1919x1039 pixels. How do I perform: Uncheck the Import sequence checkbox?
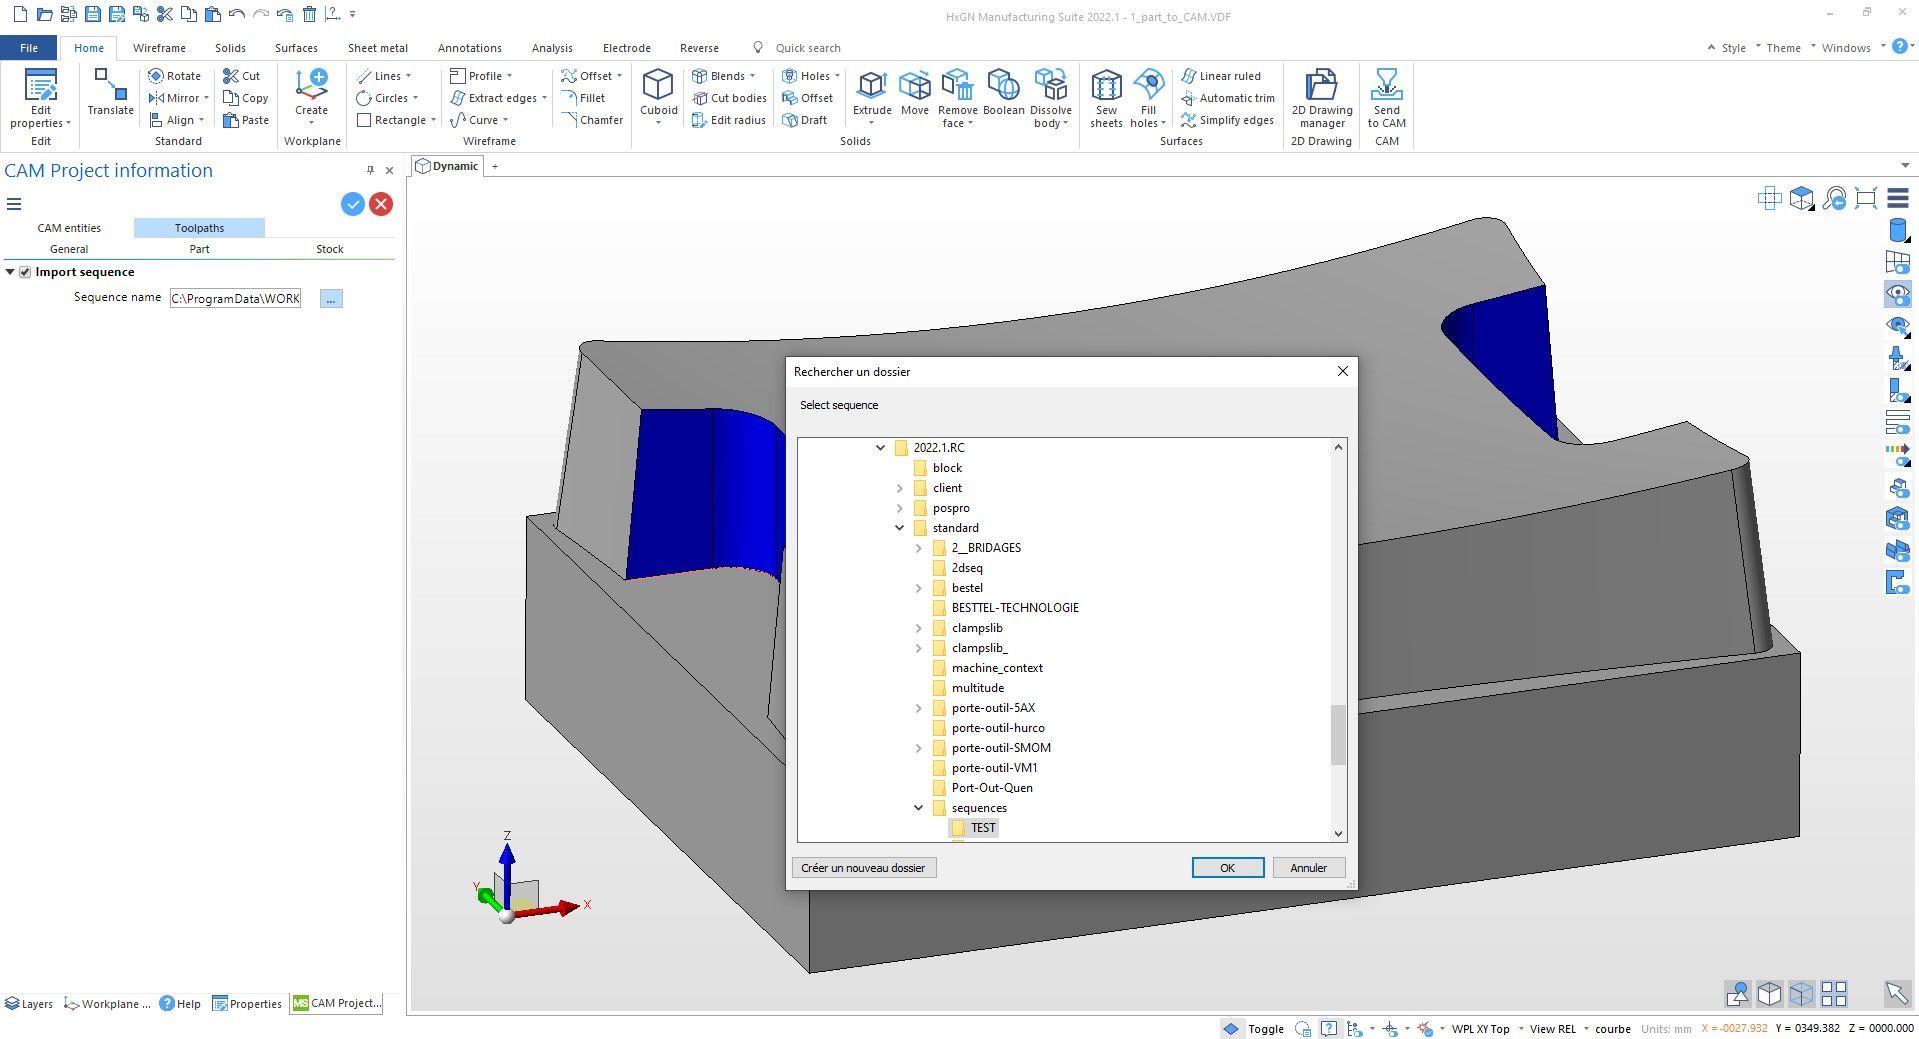pos(25,272)
